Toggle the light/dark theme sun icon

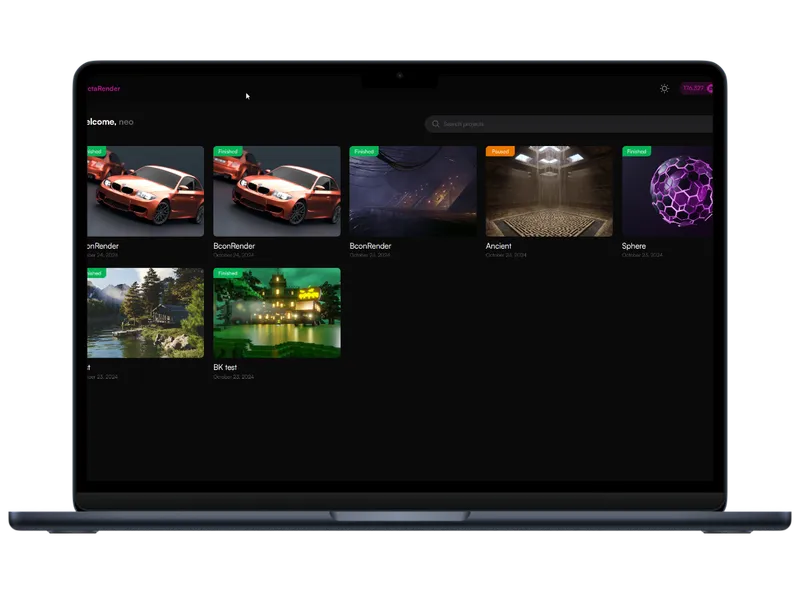tap(664, 88)
